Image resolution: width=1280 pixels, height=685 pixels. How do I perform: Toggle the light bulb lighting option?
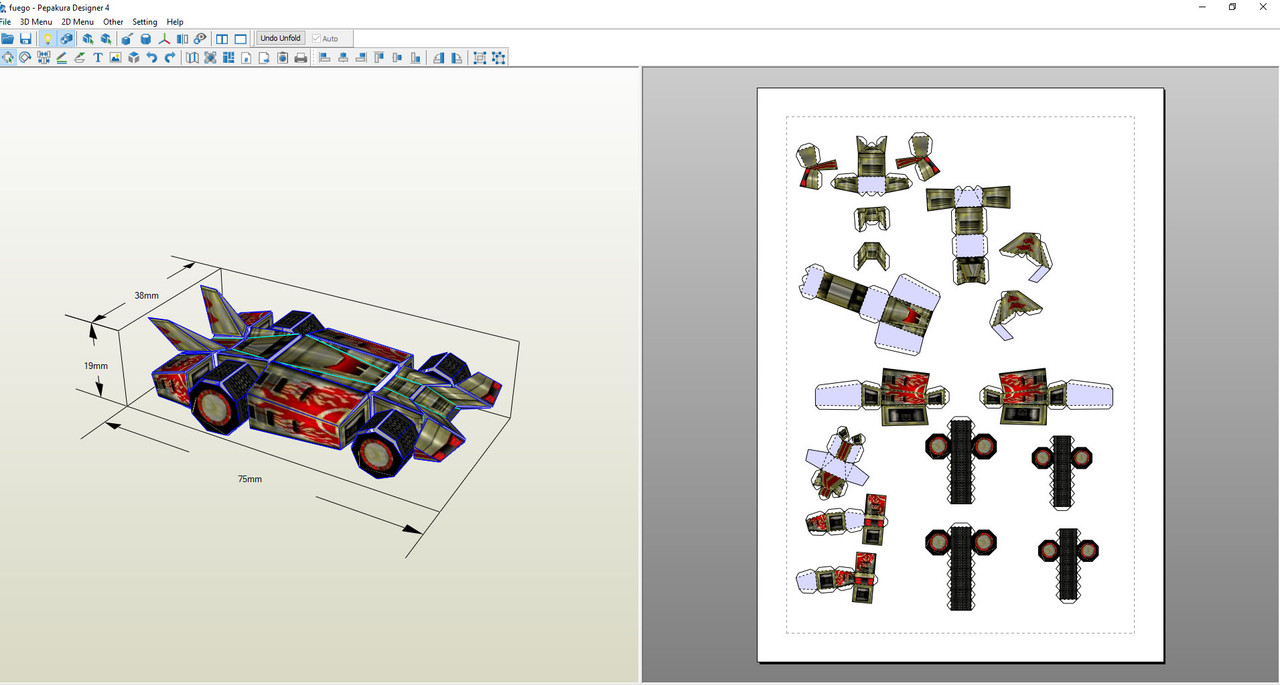pyautogui.click(x=47, y=39)
